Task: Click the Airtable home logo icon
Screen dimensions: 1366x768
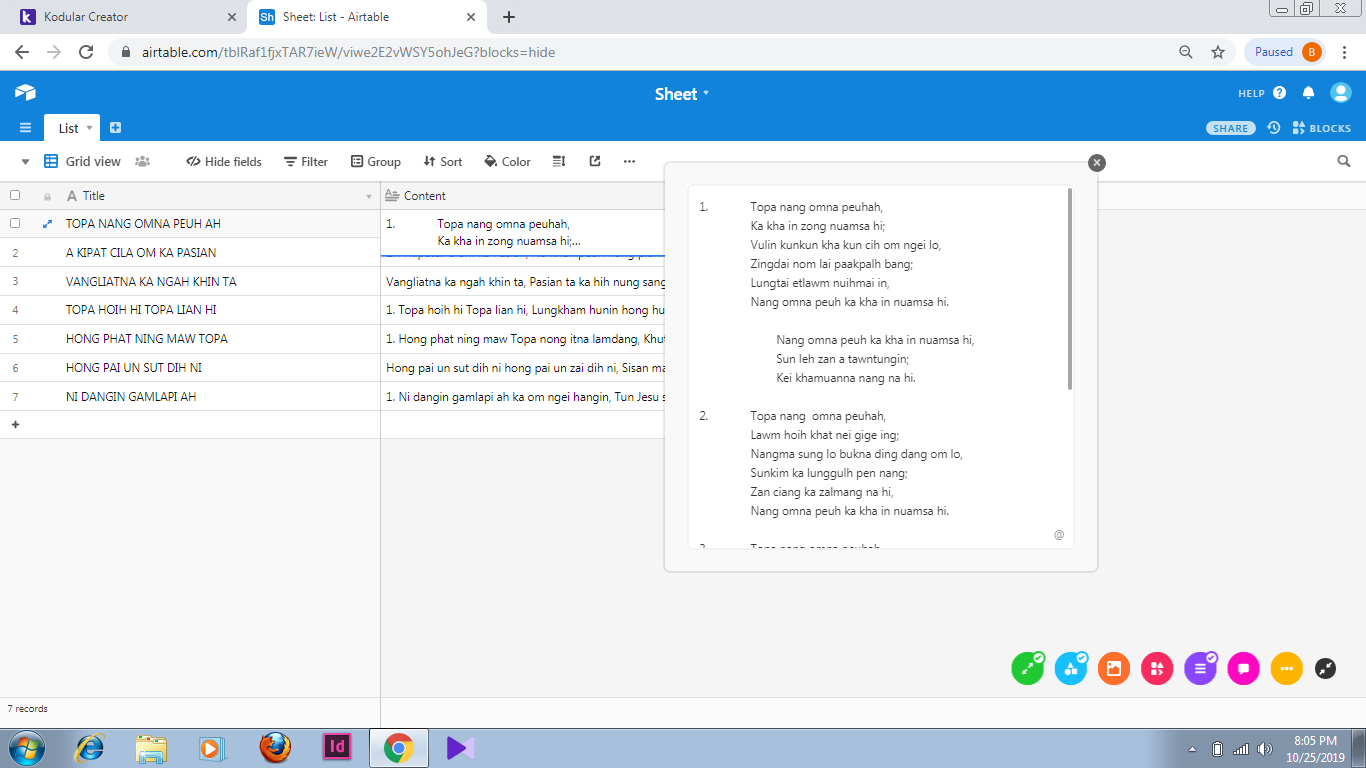Action: 25,93
